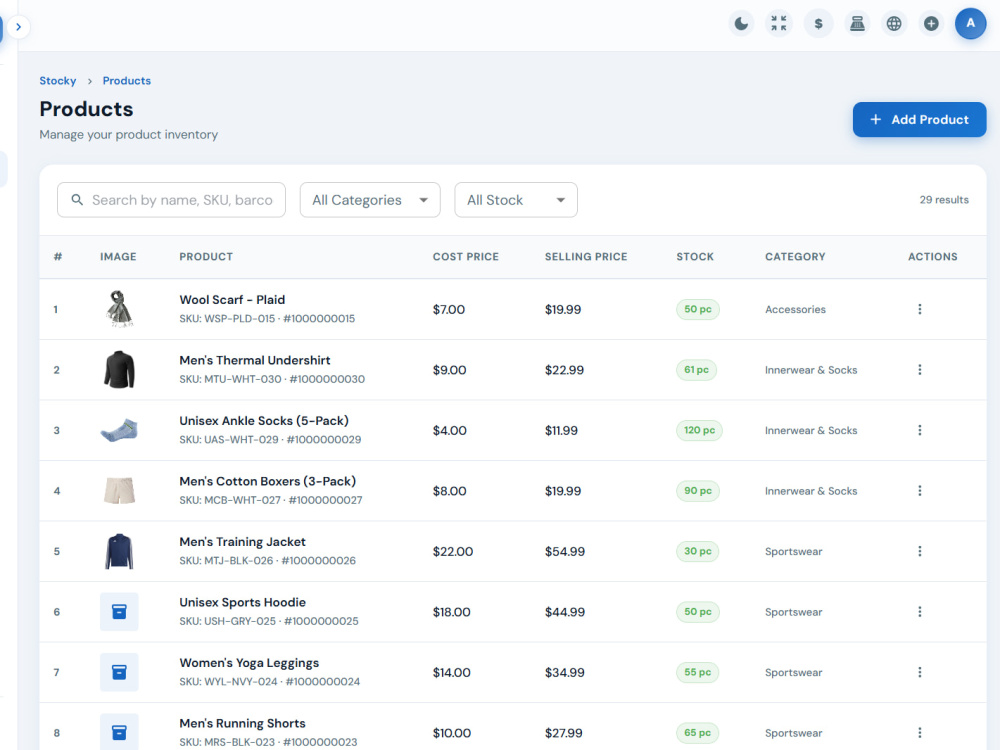
Task: Click the CATEGORY column header
Action: tap(795, 256)
